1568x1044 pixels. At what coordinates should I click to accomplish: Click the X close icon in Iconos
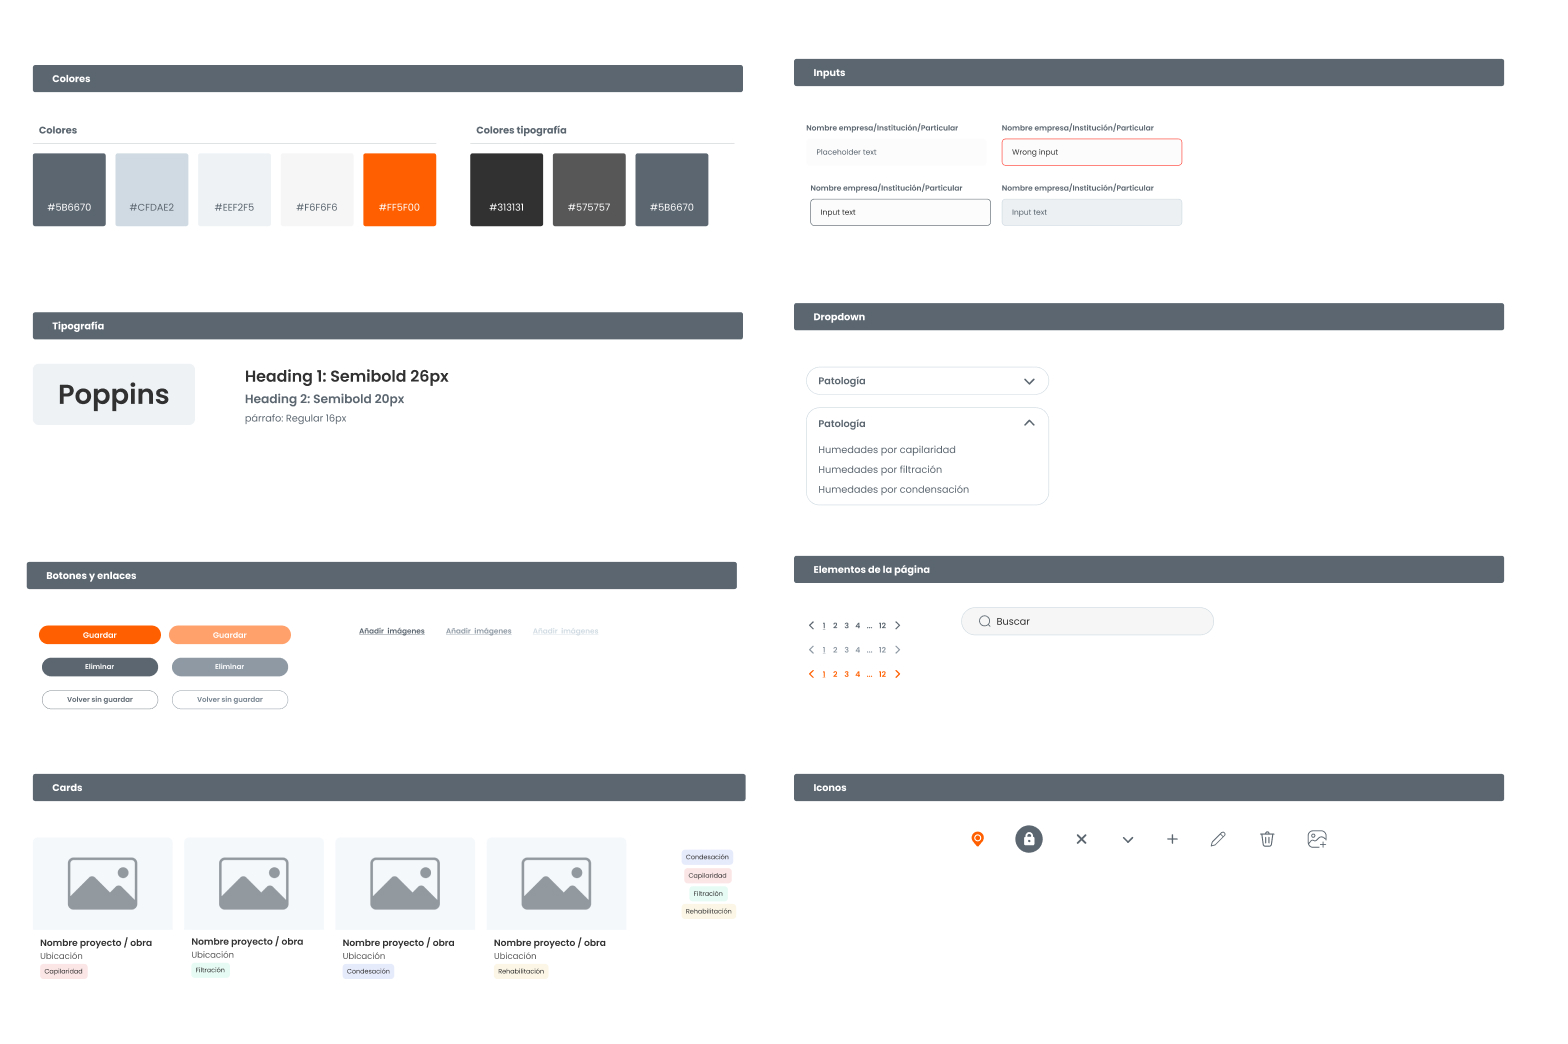pyautogui.click(x=1081, y=840)
